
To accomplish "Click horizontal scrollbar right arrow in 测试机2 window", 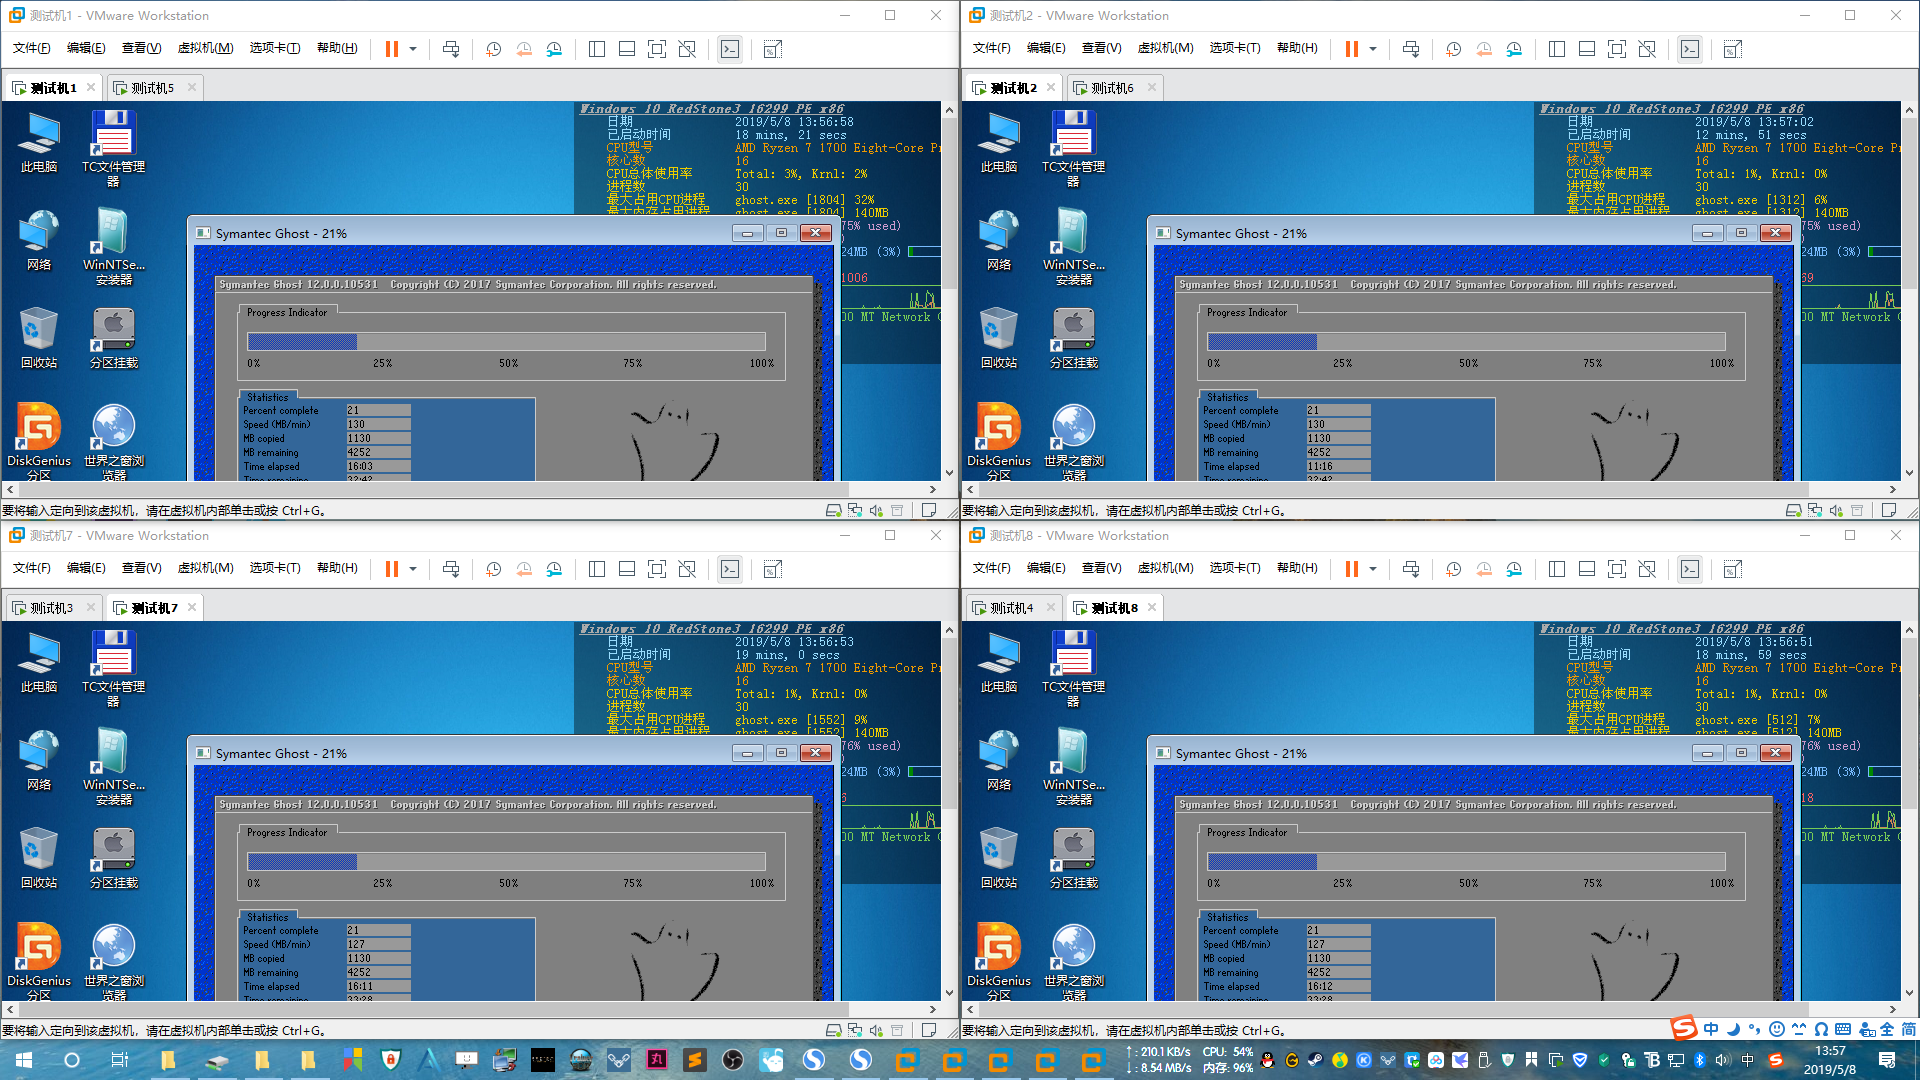I will [x=1893, y=490].
